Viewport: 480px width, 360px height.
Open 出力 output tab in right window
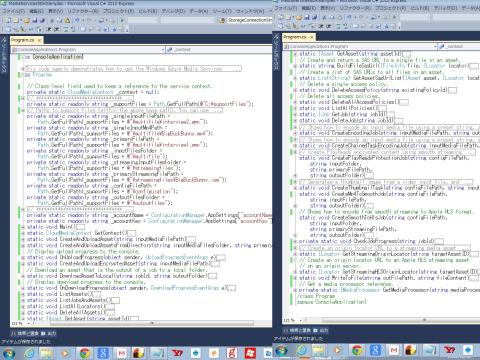click(321, 330)
